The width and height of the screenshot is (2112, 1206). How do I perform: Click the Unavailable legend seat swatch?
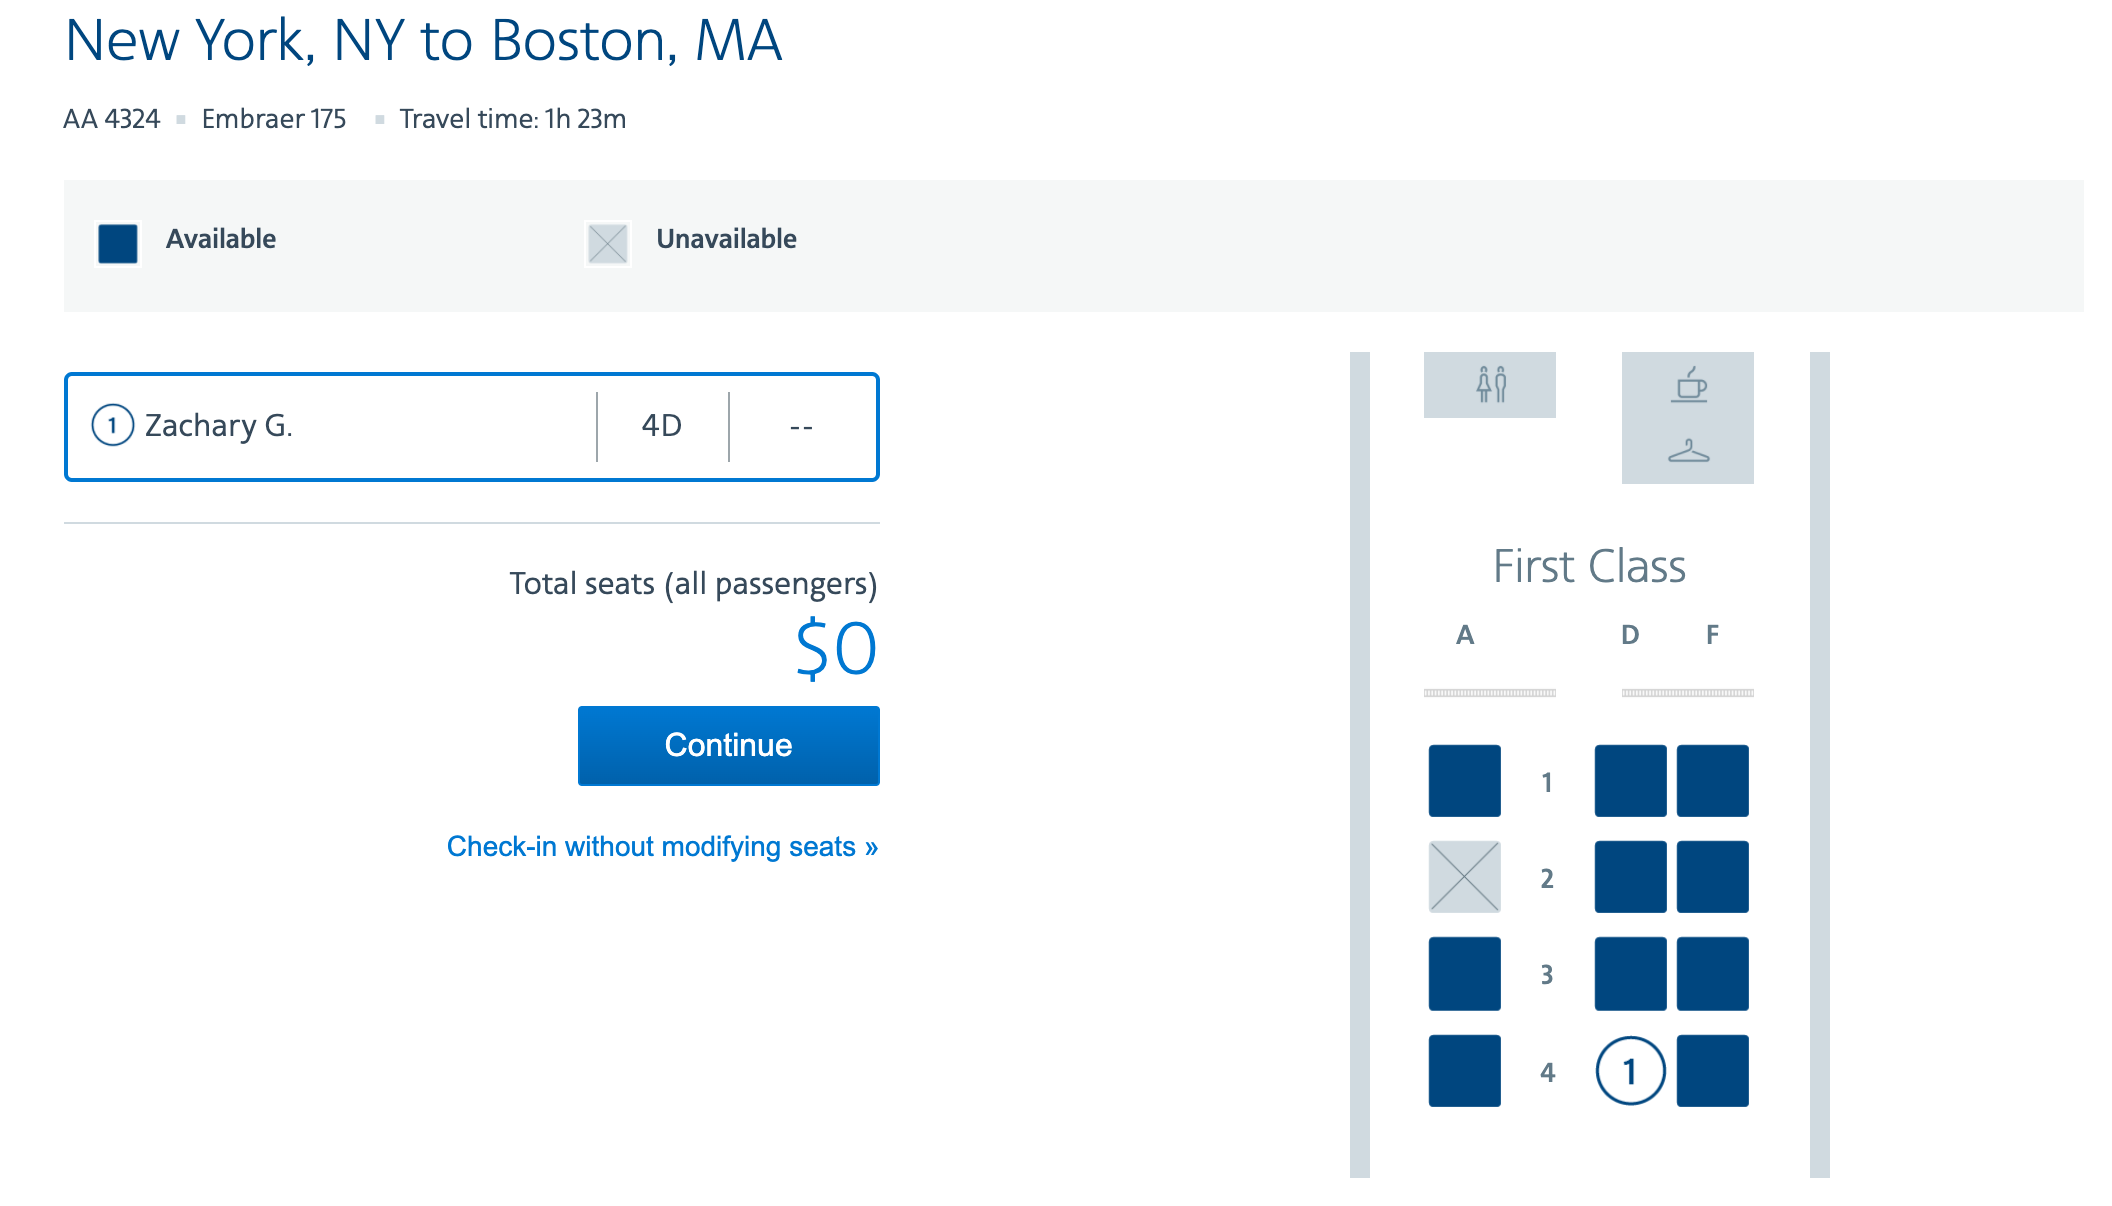(x=607, y=243)
